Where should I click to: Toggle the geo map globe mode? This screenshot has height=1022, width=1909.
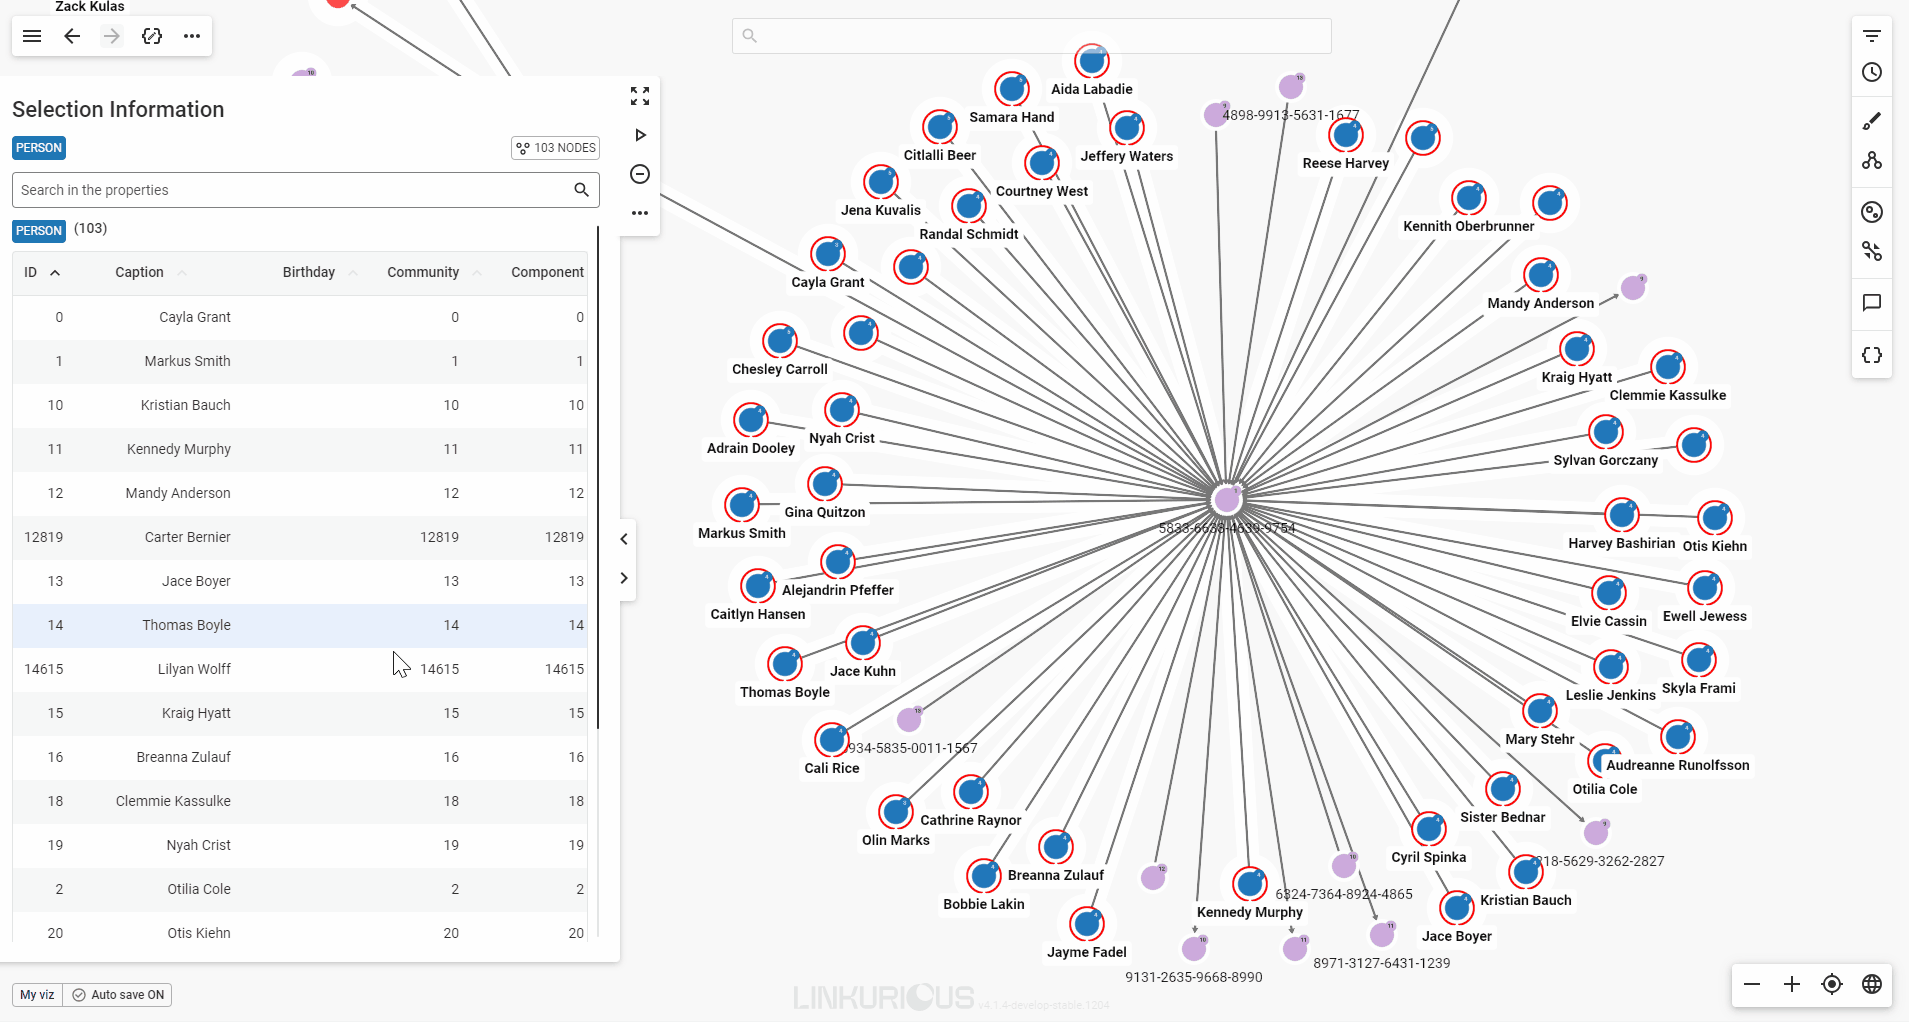click(x=1872, y=984)
